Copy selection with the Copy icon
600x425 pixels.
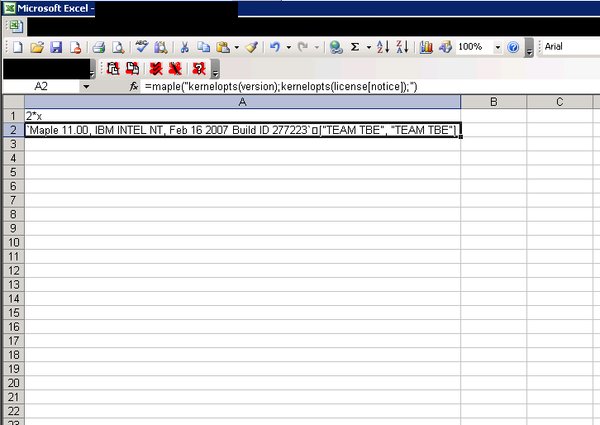[x=204, y=47]
